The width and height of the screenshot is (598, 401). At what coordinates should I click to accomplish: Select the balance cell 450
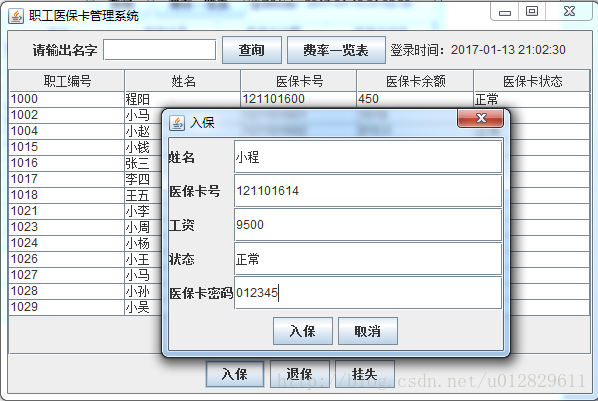point(415,99)
